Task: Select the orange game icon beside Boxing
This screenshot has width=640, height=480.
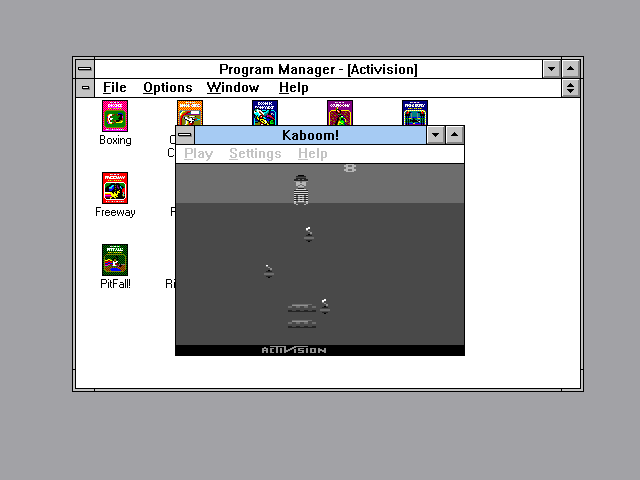Action: click(190, 113)
